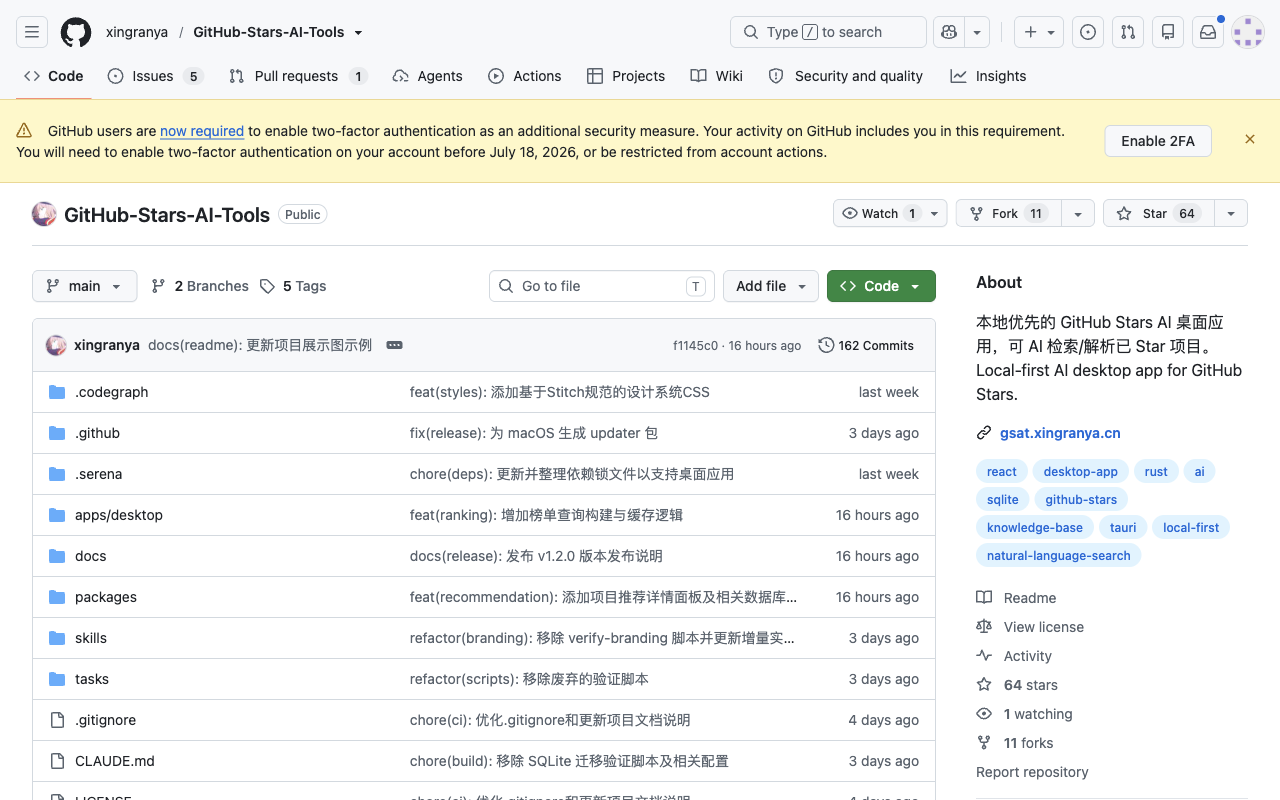Image resolution: width=1280 pixels, height=800 pixels.
Task: Select the desktop-app topic tag
Action: tap(1081, 472)
